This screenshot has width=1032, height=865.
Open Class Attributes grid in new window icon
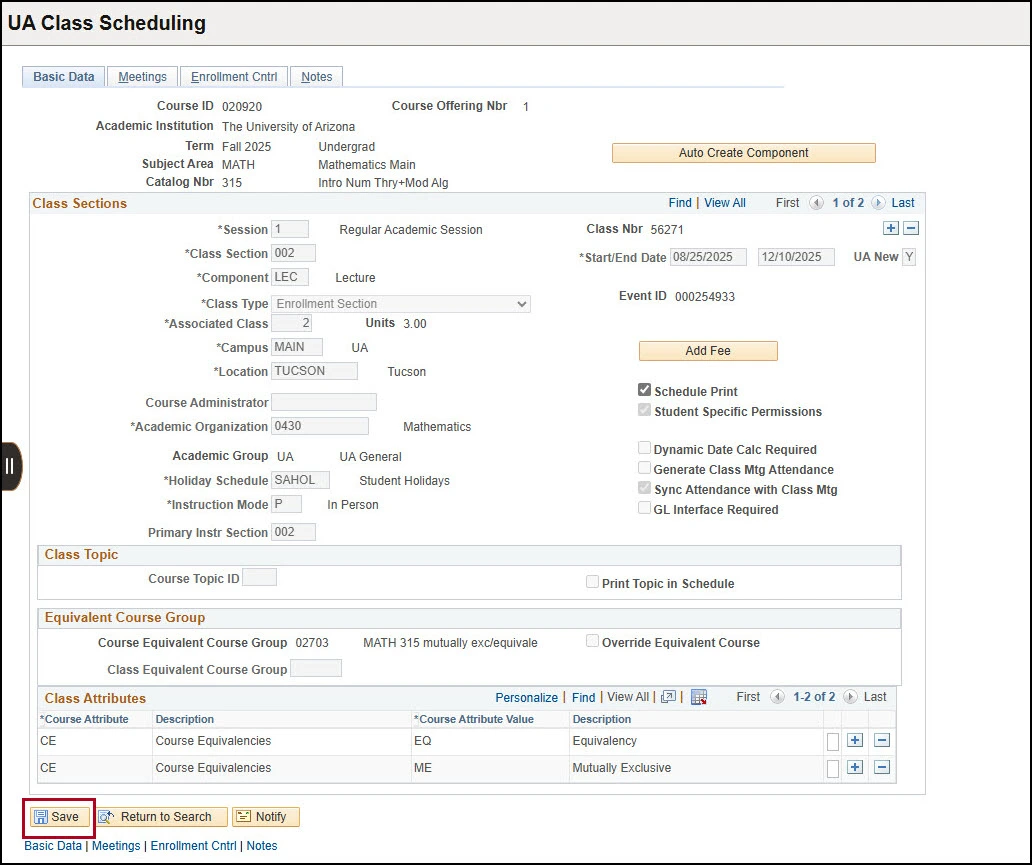[x=668, y=696]
